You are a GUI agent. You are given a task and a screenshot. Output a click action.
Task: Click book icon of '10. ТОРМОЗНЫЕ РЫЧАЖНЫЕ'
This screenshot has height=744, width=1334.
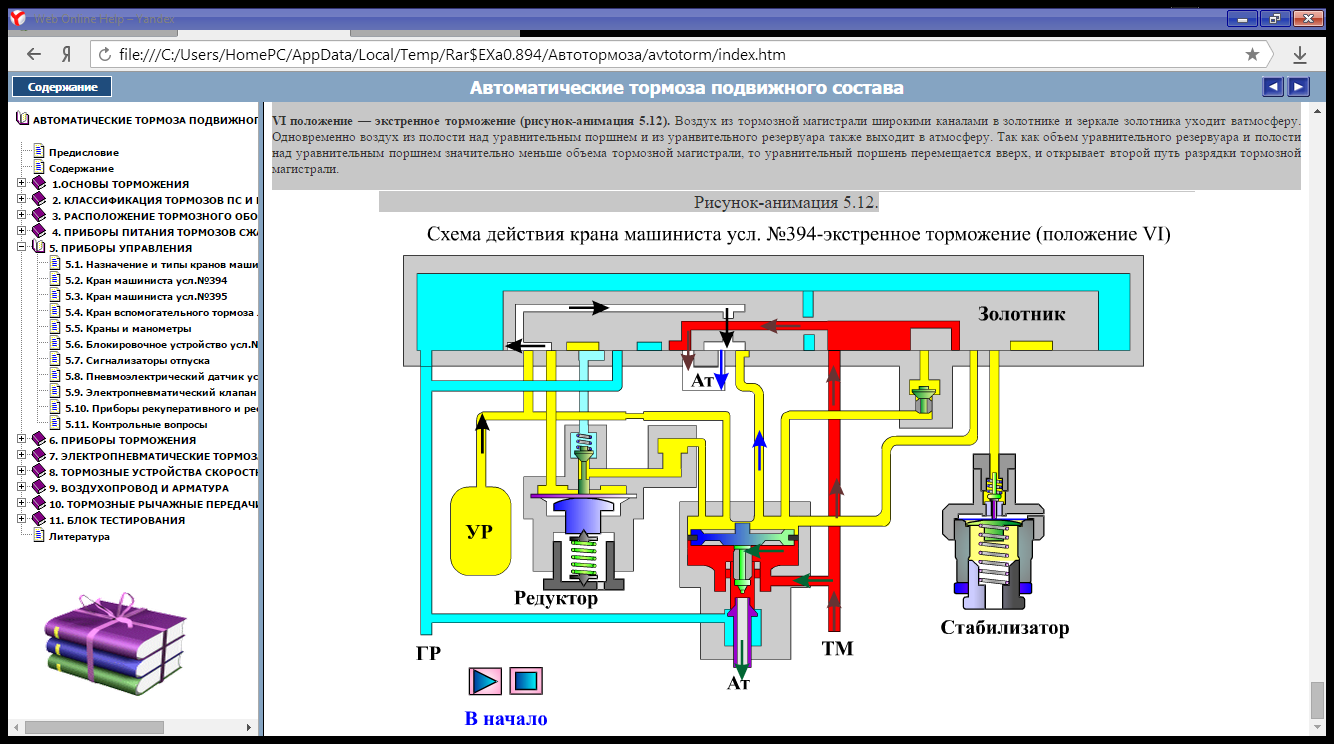tap(39, 504)
